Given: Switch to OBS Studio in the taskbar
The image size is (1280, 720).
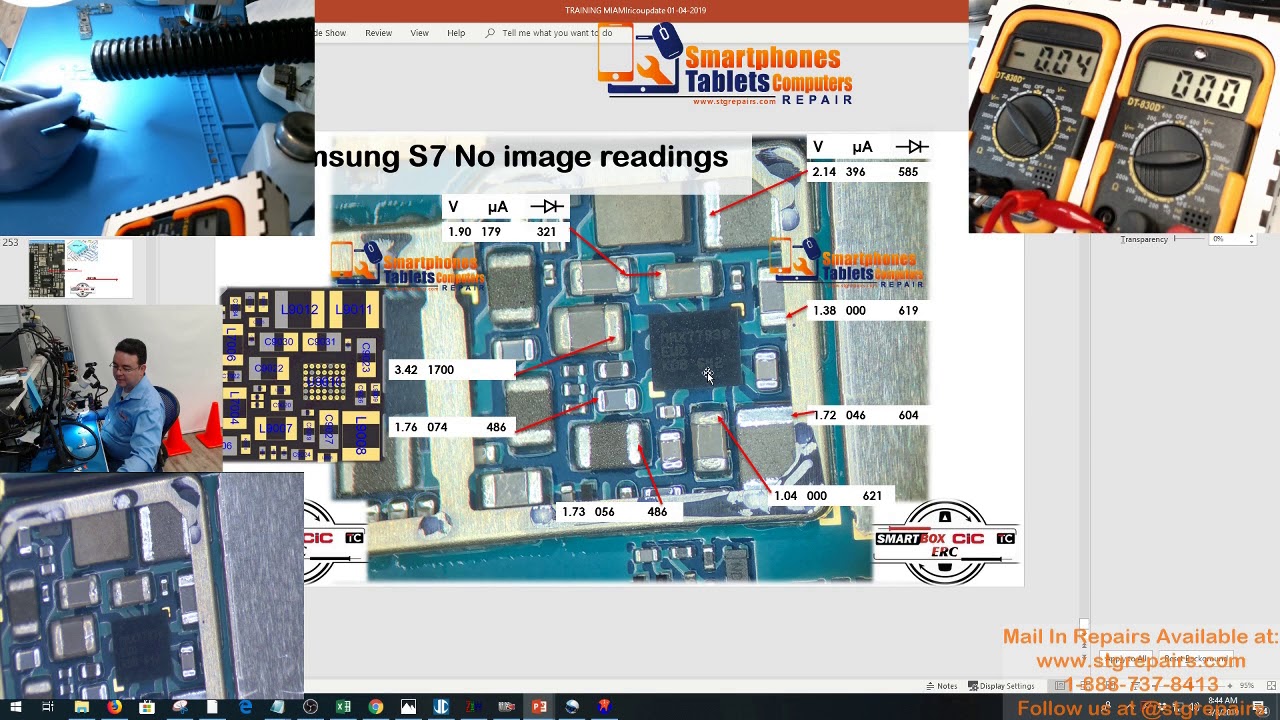Looking at the screenshot, I should pyautogui.click(x=310, y=707).
